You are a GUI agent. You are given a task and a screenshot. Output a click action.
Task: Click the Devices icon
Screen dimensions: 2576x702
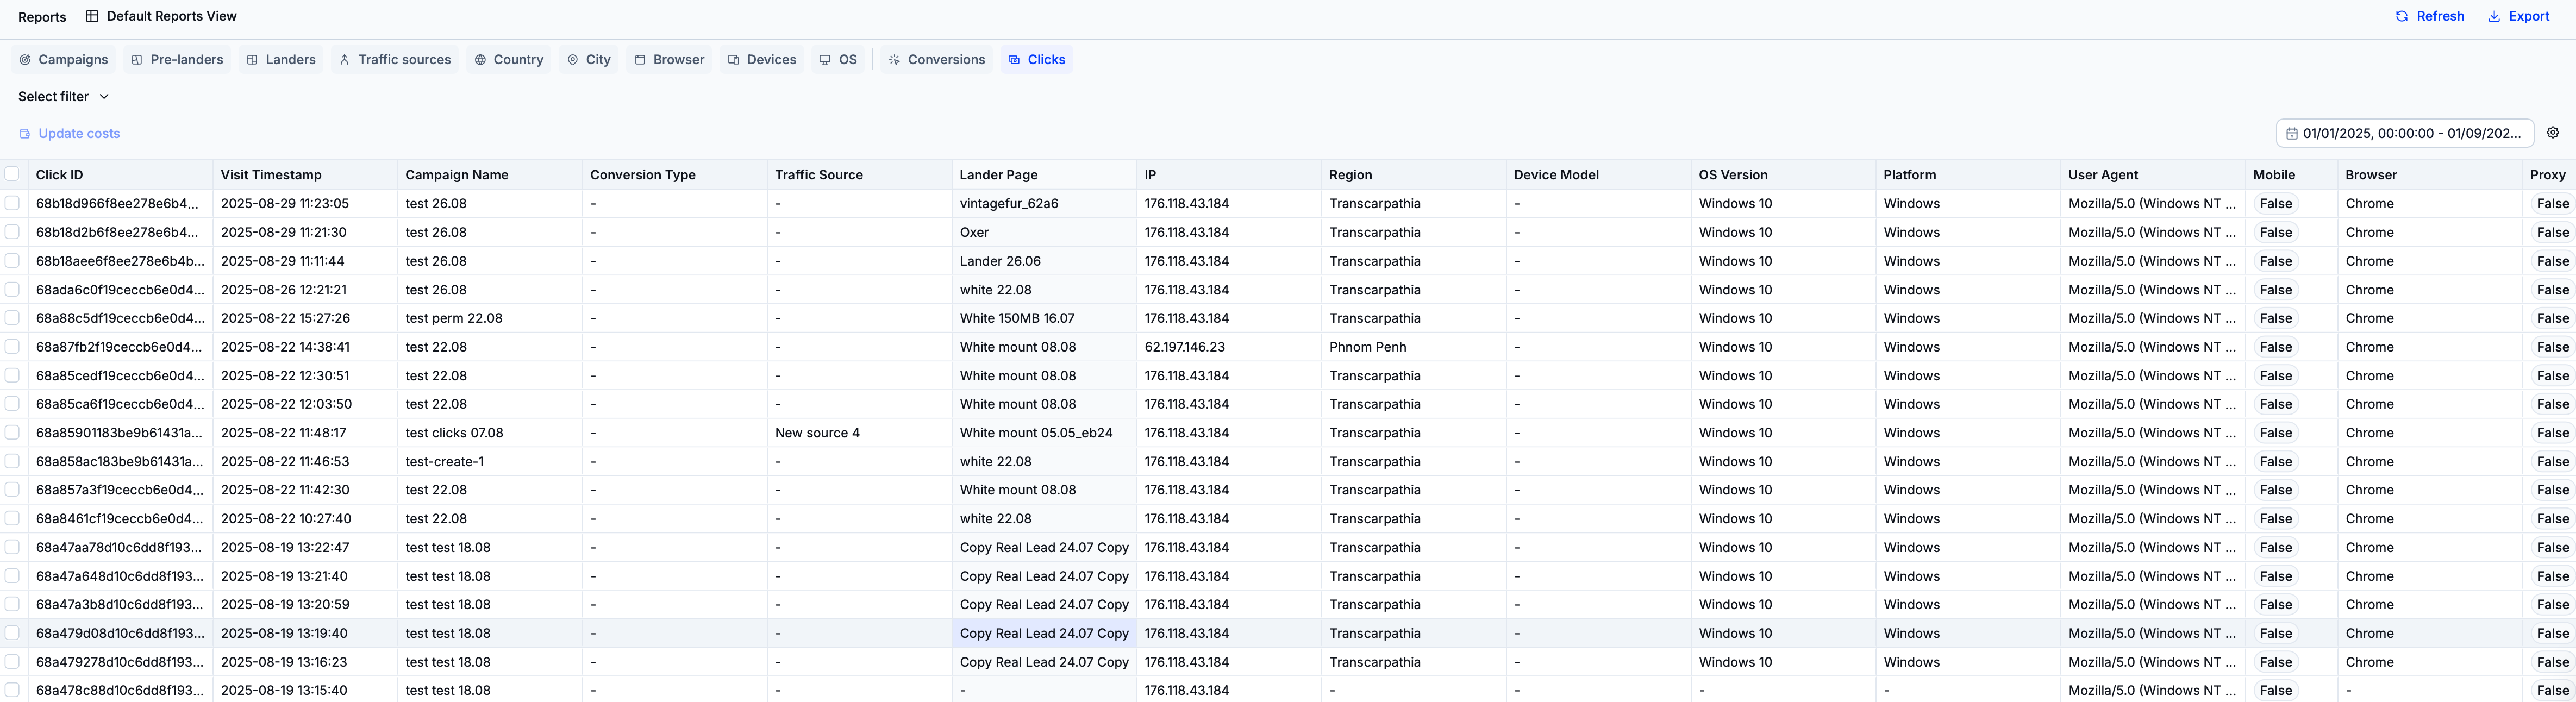[733, 60]
